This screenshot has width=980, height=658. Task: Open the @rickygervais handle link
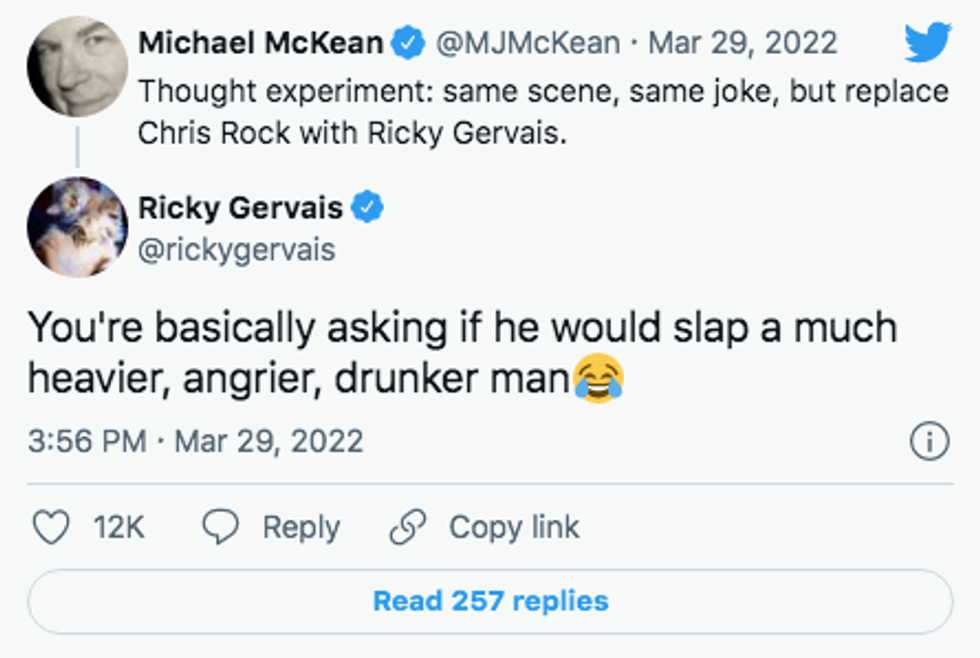click(x=236, y=249)
